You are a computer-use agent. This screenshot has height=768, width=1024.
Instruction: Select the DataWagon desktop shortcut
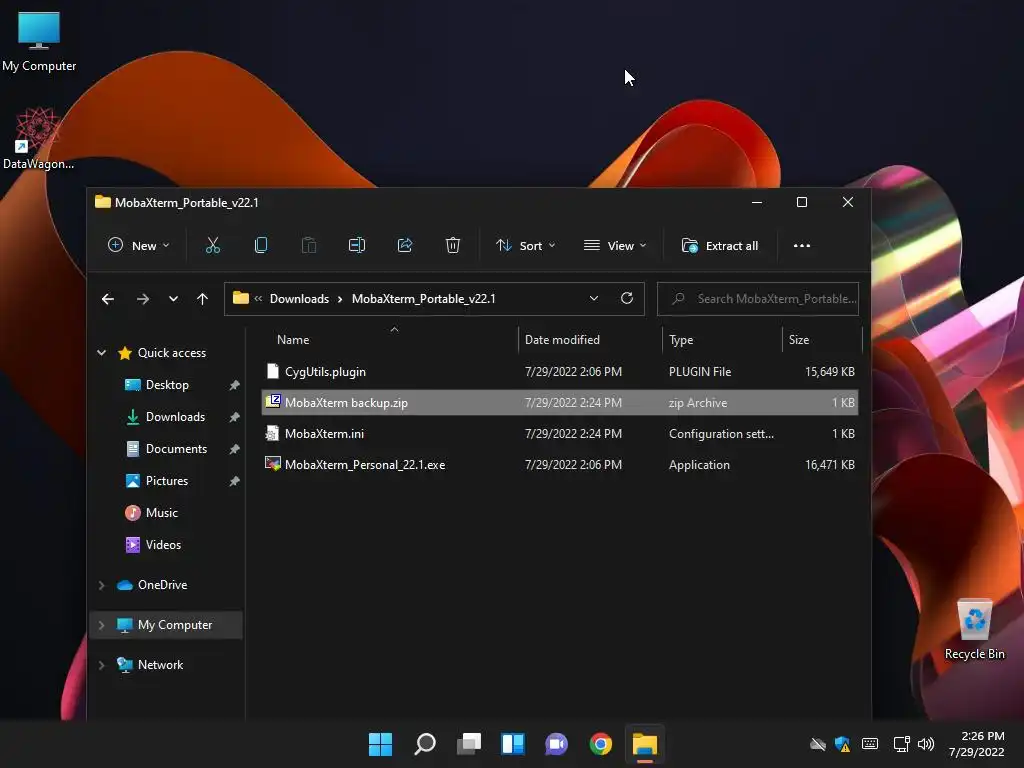tap(38, 138)
